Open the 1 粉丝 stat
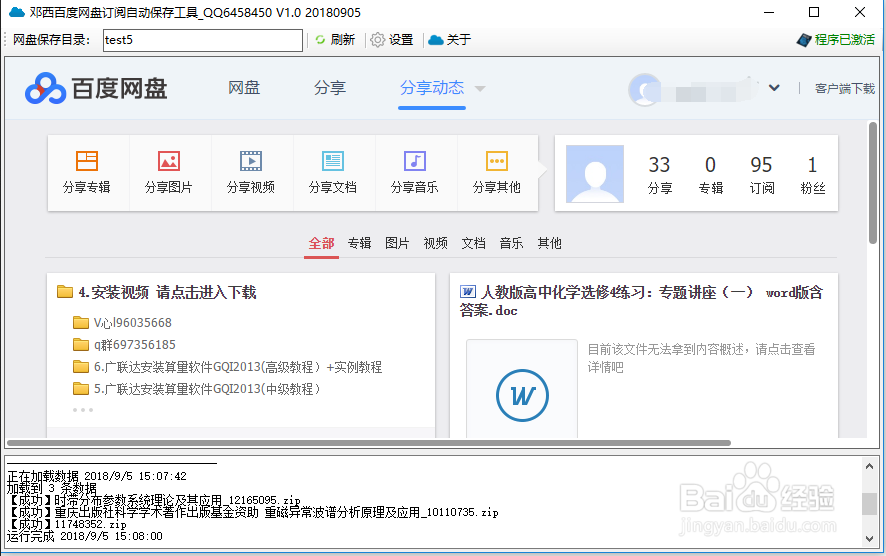Screen dimensions: 886x556 [813, 175]
